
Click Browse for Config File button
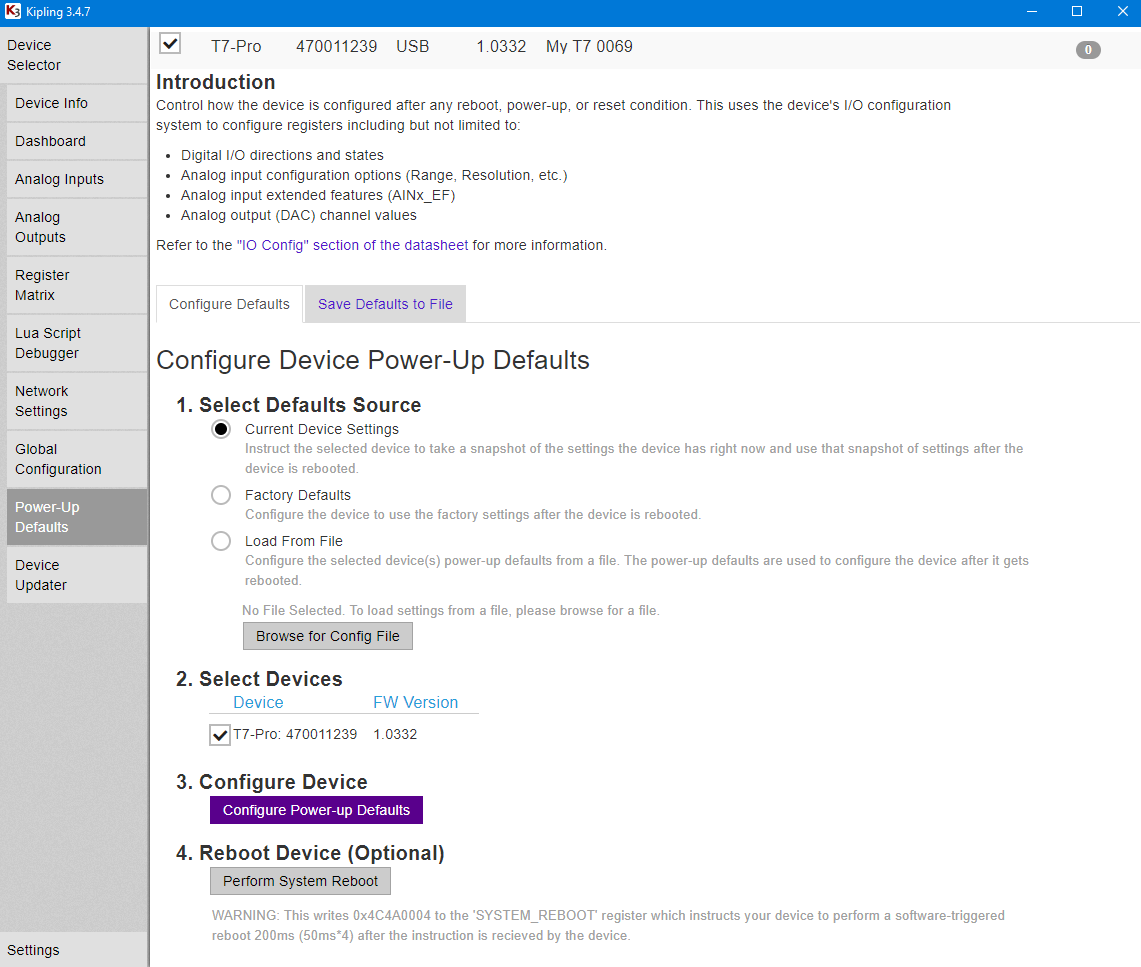pos(327,636)
